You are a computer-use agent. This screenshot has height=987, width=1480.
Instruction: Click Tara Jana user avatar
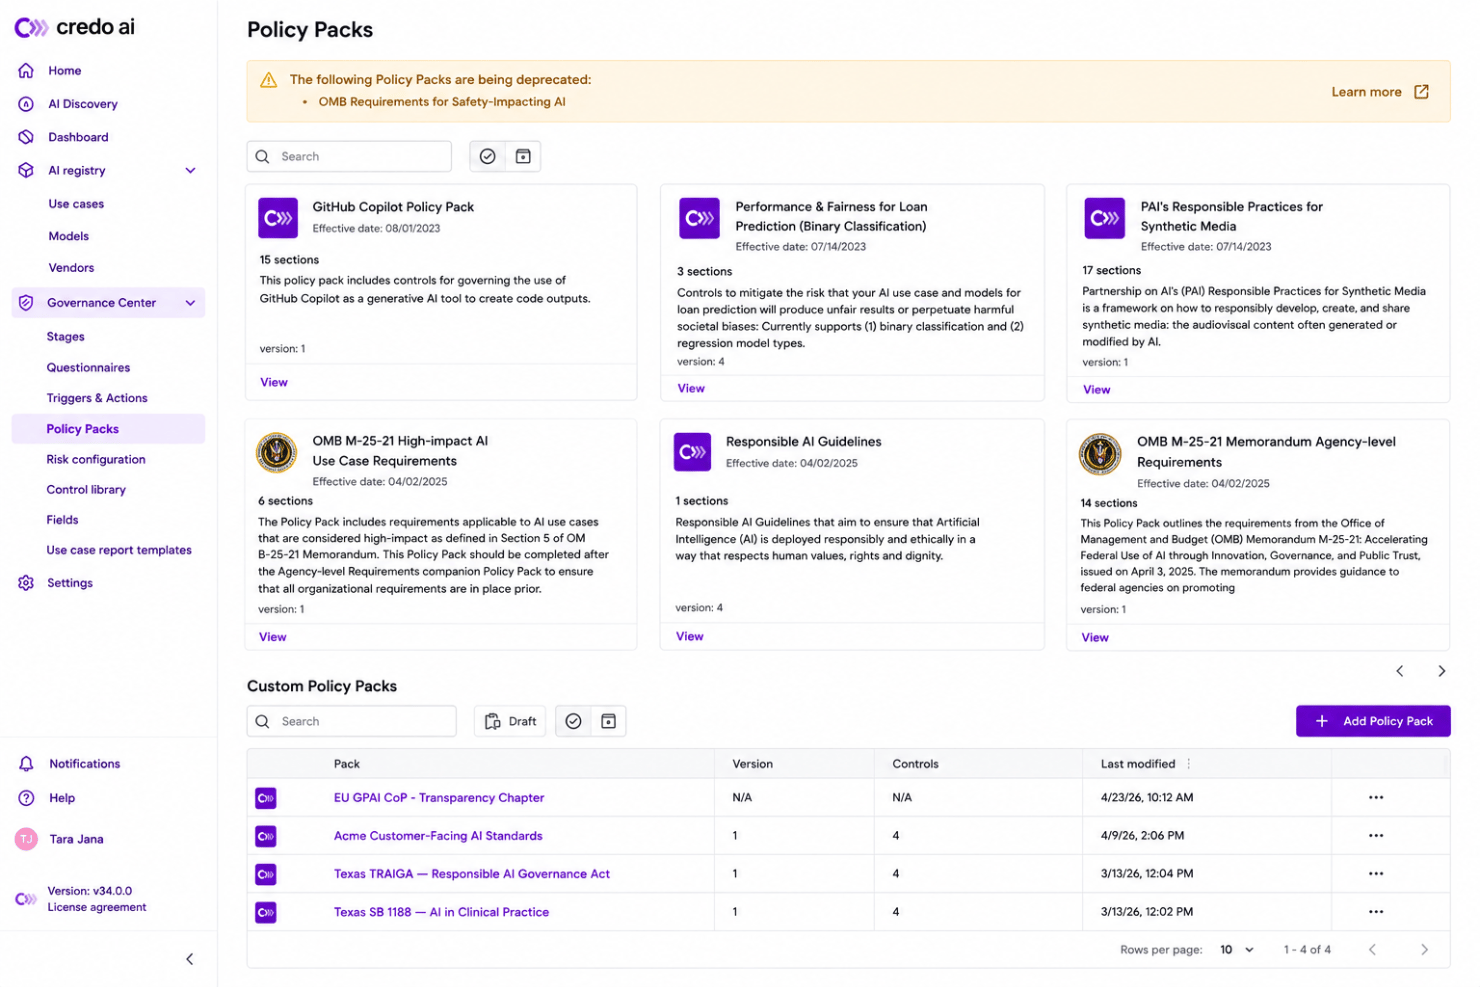(26, 839)
